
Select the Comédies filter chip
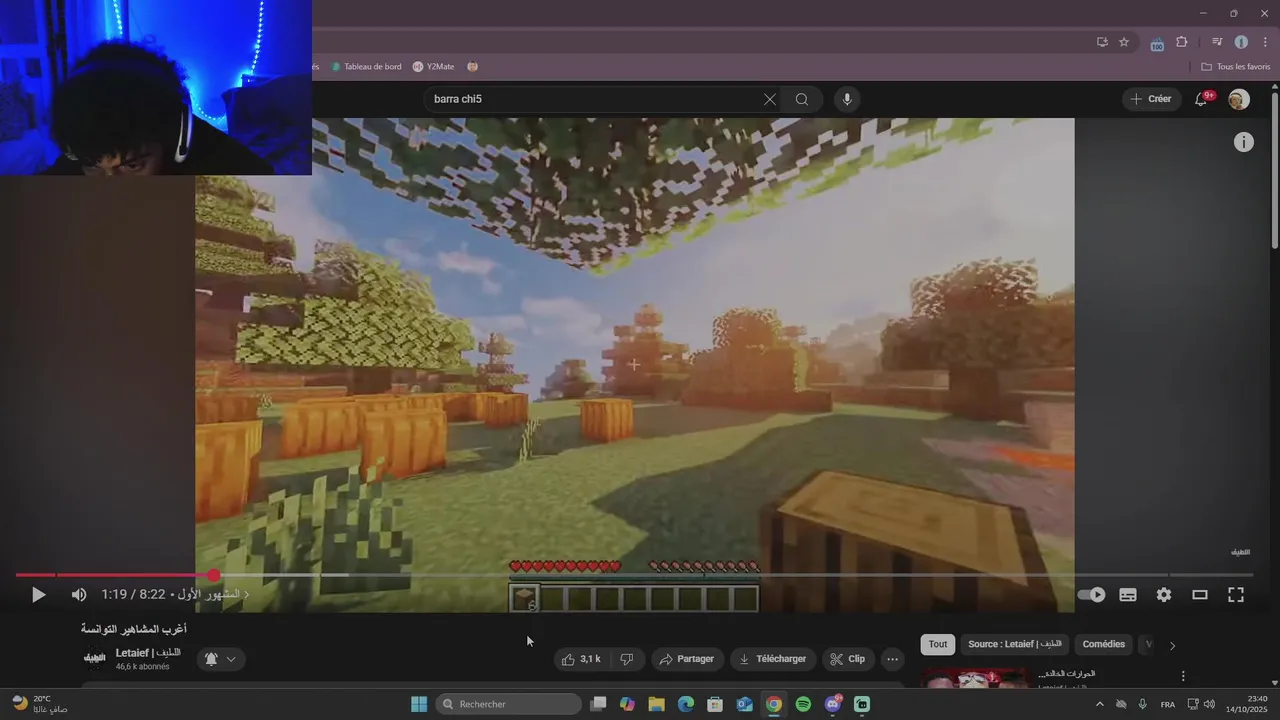click(x=1104, y=645)
